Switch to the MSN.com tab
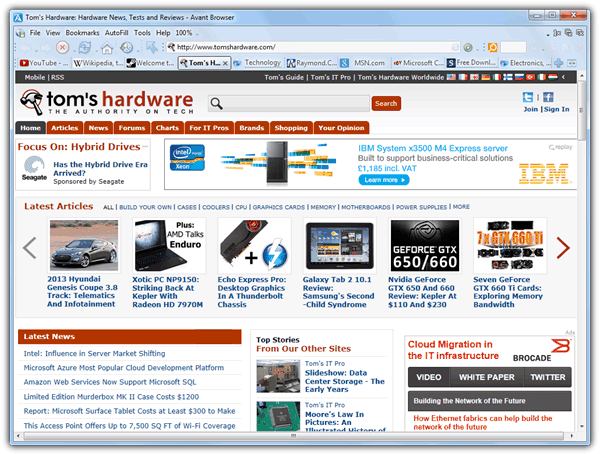This screenshot has height=454, width=600. [x=363, y=63]
